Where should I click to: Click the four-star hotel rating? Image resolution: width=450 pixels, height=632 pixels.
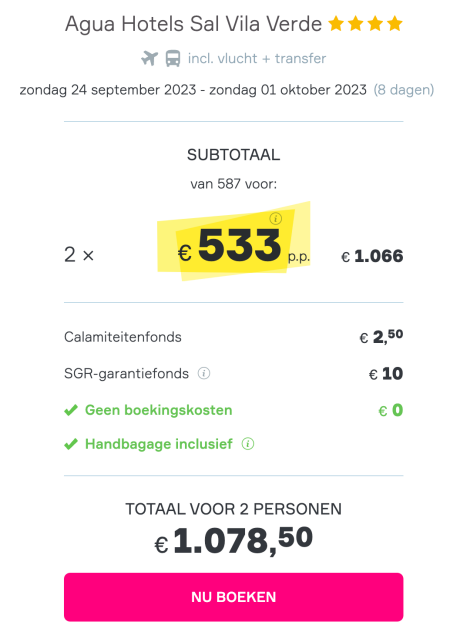(x=365, y=23)
